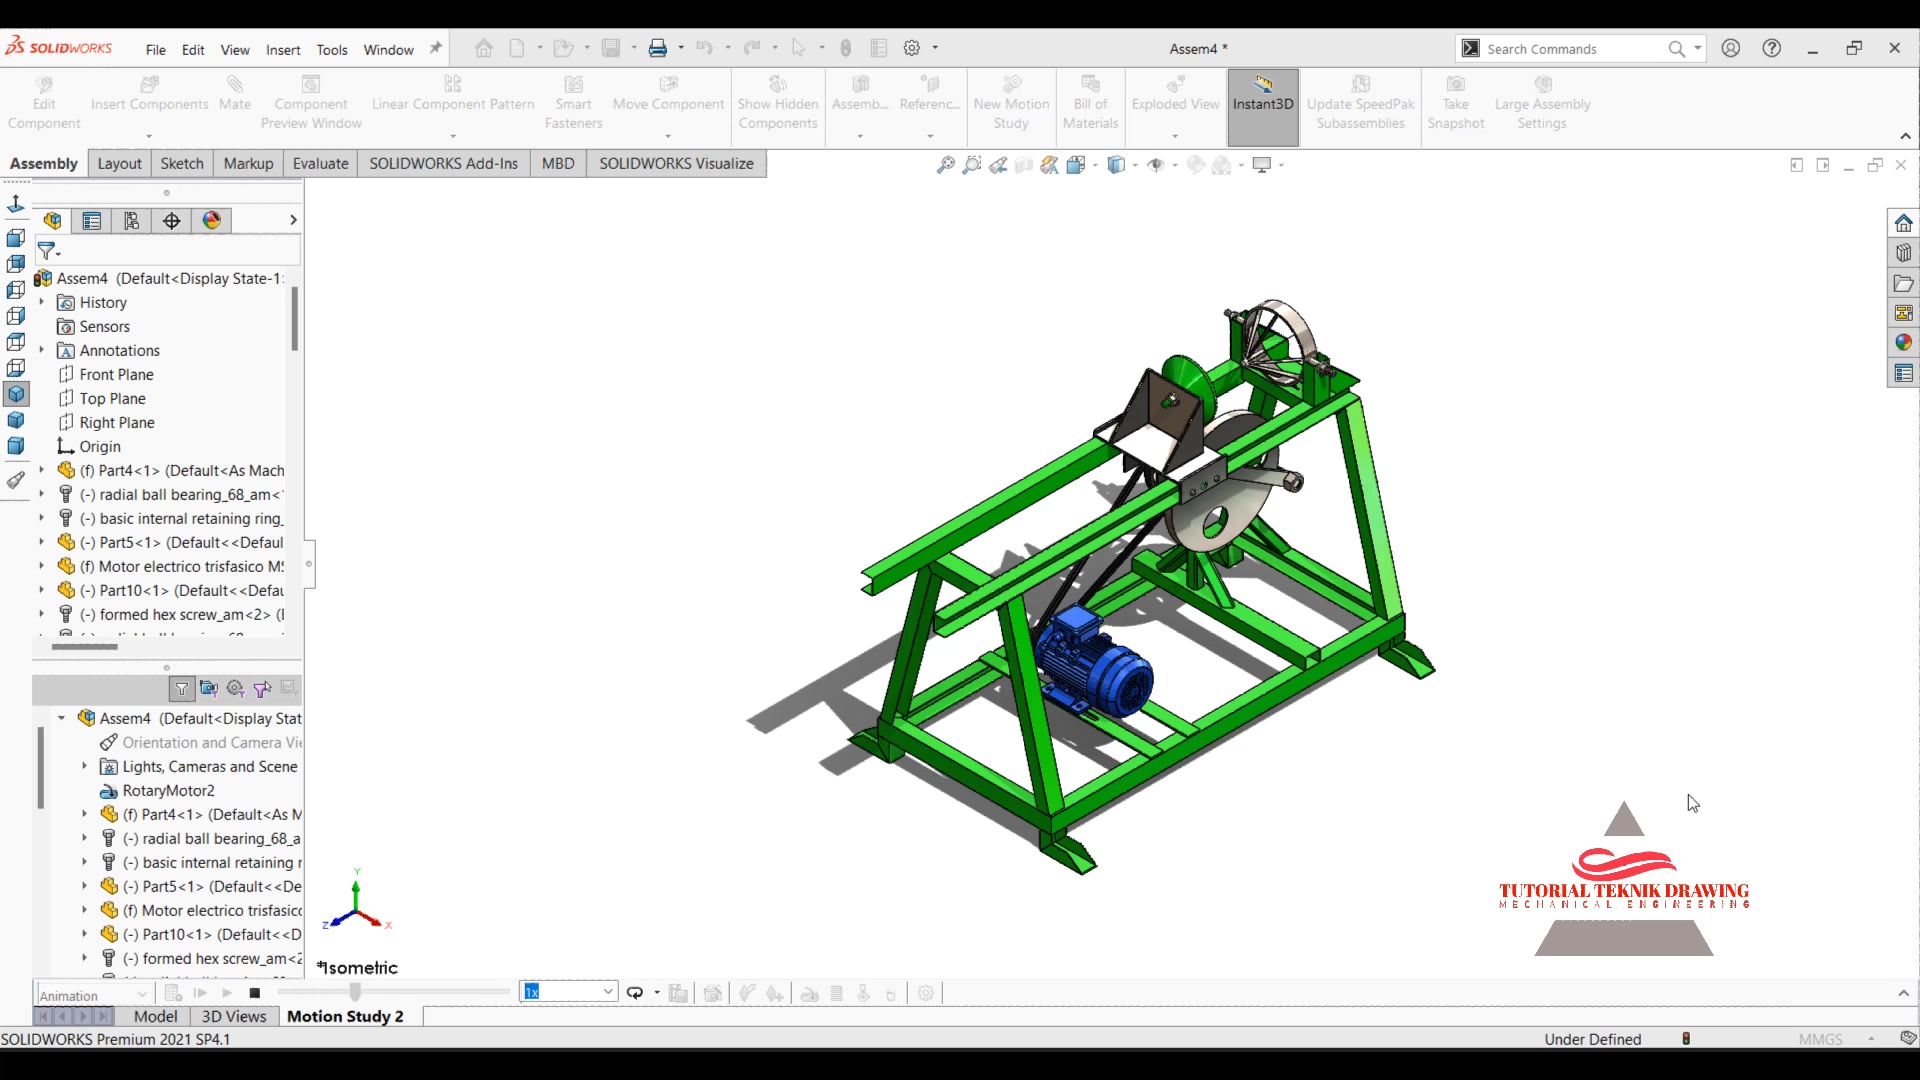Expand the (f) Part4<1> node in feature tree

click(x=42, y=470)
